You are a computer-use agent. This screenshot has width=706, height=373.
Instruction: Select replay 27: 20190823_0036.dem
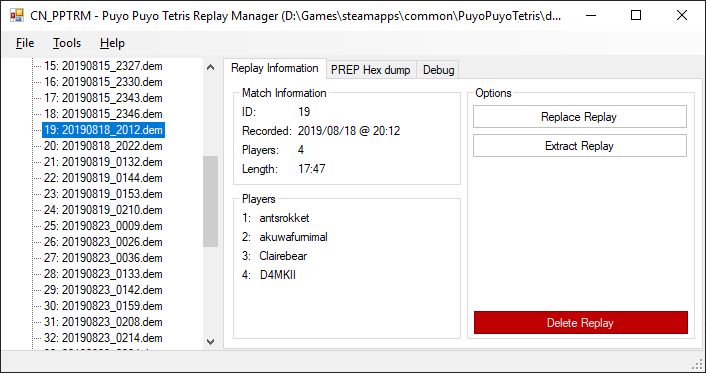(x=103, y=258)
